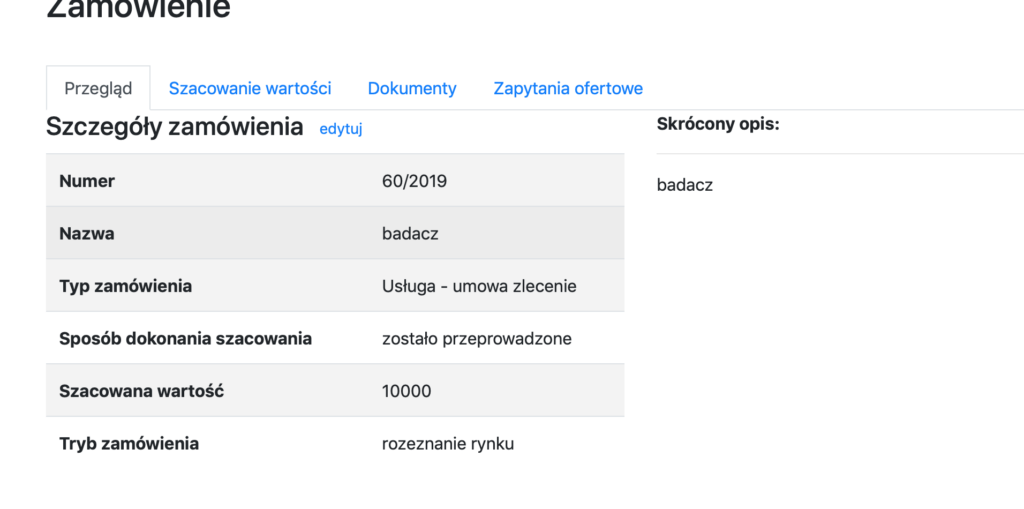The height and width of the screenshot is (509, 1024).
Task: Click the Usługa - umowa zlecenie value
Action: [479, 286]
